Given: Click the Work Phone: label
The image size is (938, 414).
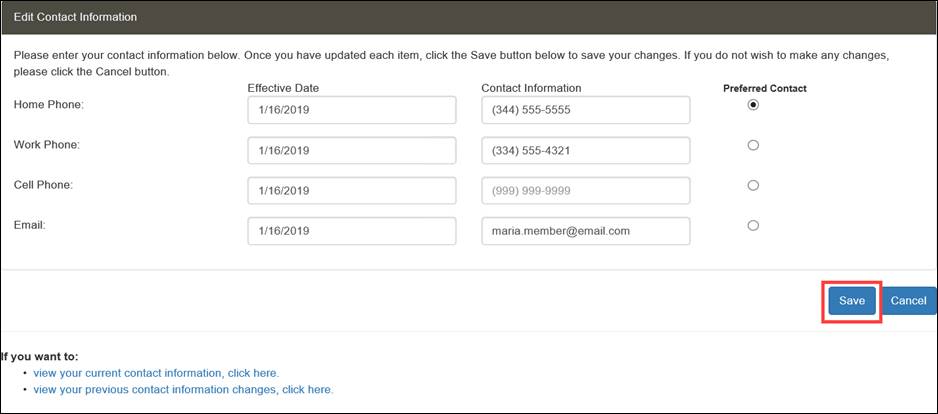Looking at the screenshot, I should (x=47, y=145).
